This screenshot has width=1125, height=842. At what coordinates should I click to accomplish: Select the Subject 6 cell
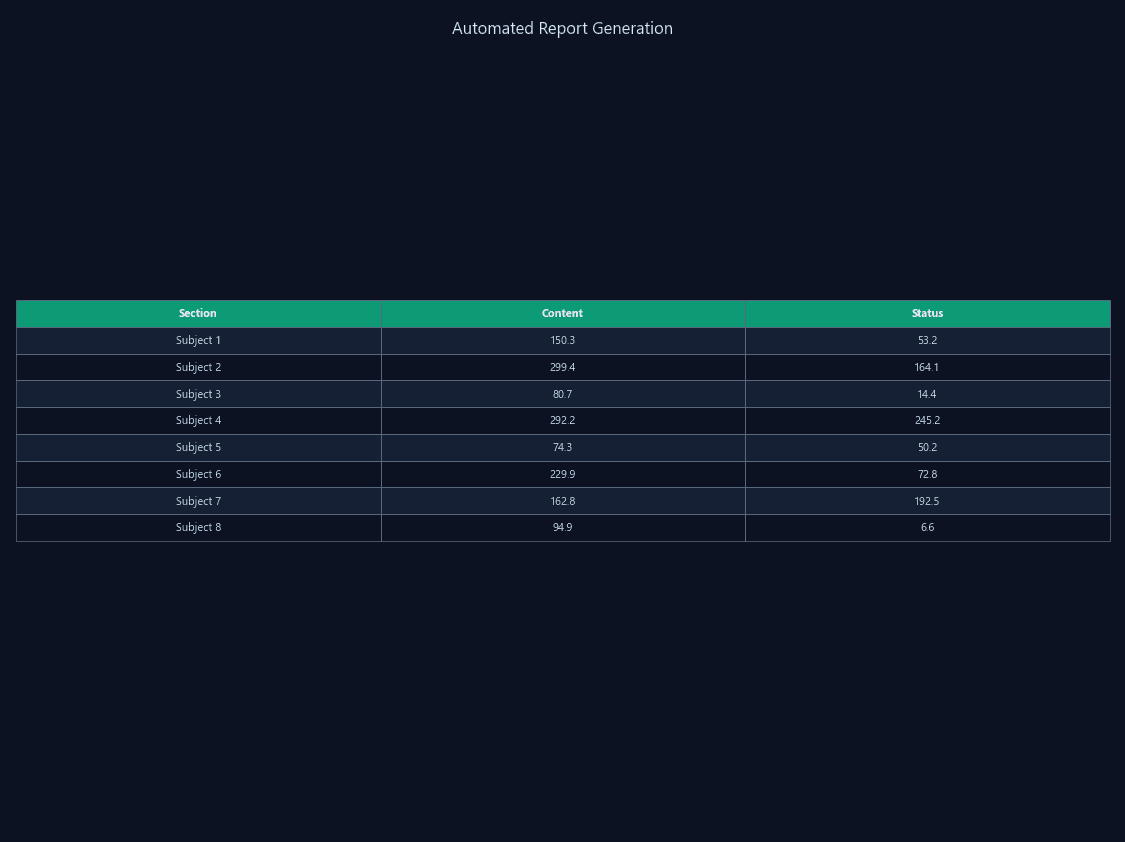click(199, 474)
